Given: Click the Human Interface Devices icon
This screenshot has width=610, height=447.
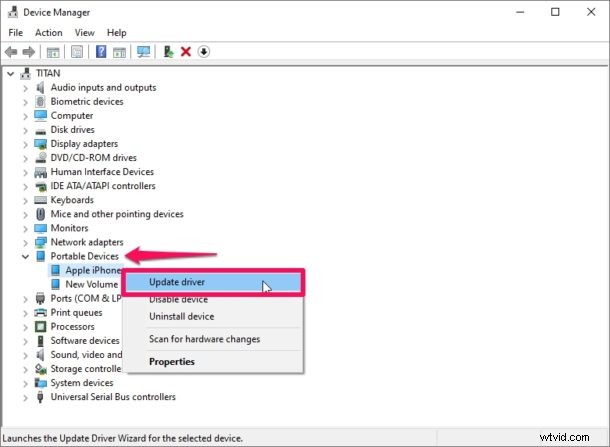Looking at the screenshot, I should pos(40,172).
